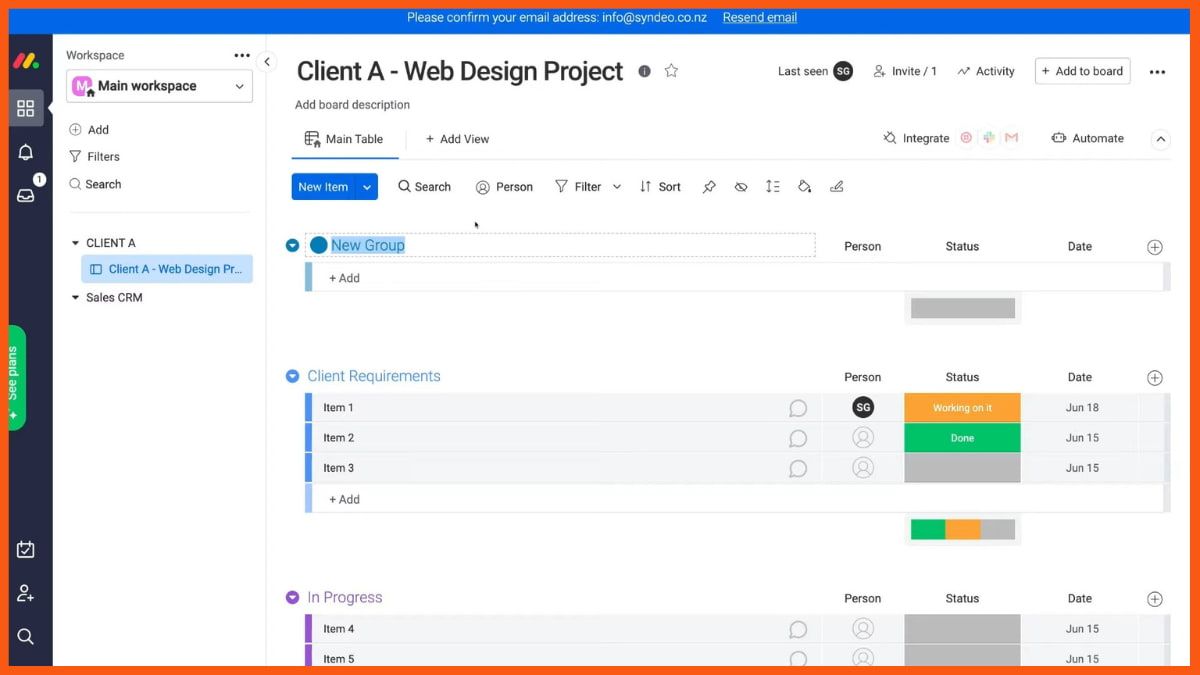Collapse the CLIENT A folder

click(x=75, y=243)
